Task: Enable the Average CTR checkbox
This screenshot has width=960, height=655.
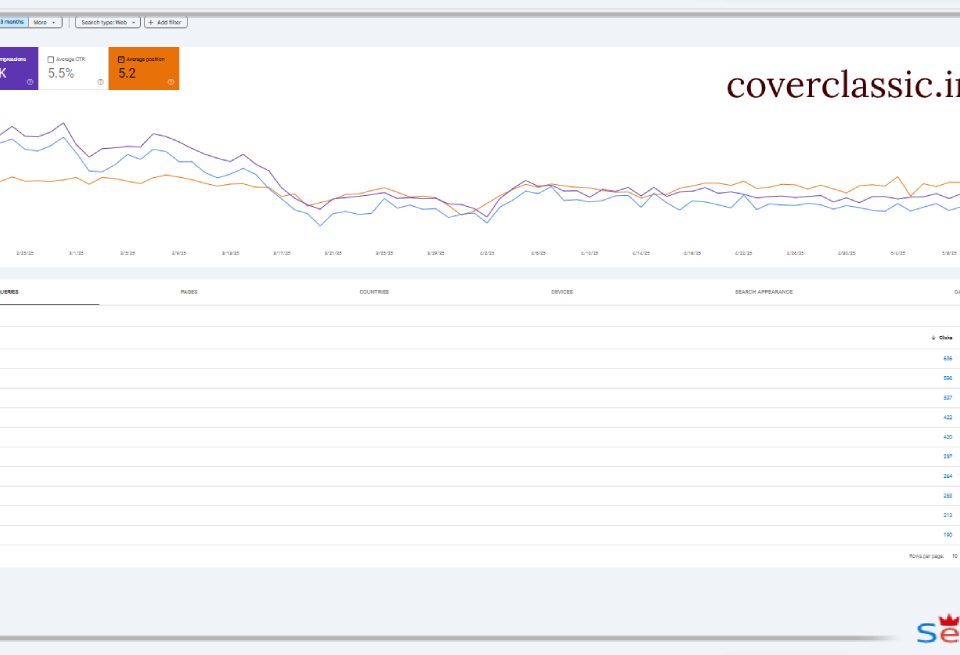Action: pos(51,59)
